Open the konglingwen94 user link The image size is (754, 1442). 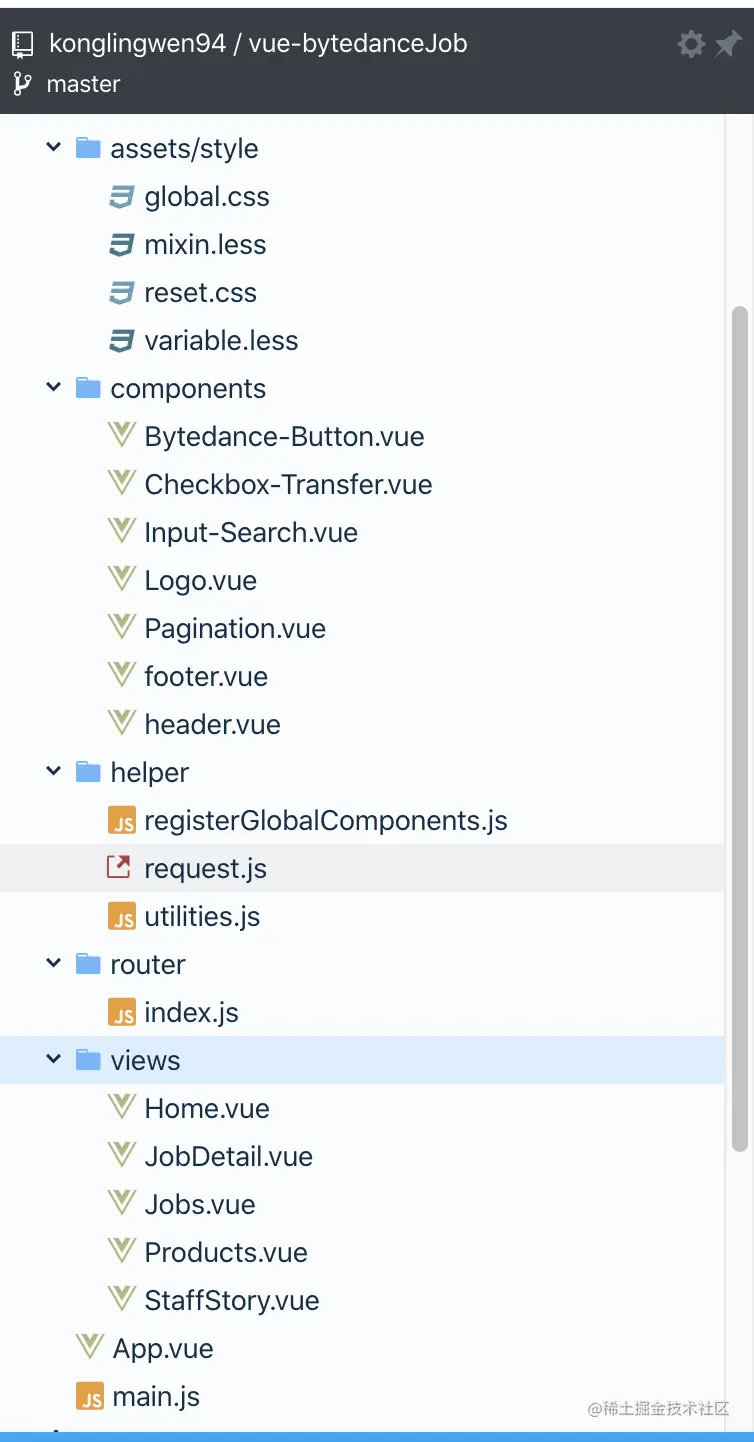click(x=138, y=44)
